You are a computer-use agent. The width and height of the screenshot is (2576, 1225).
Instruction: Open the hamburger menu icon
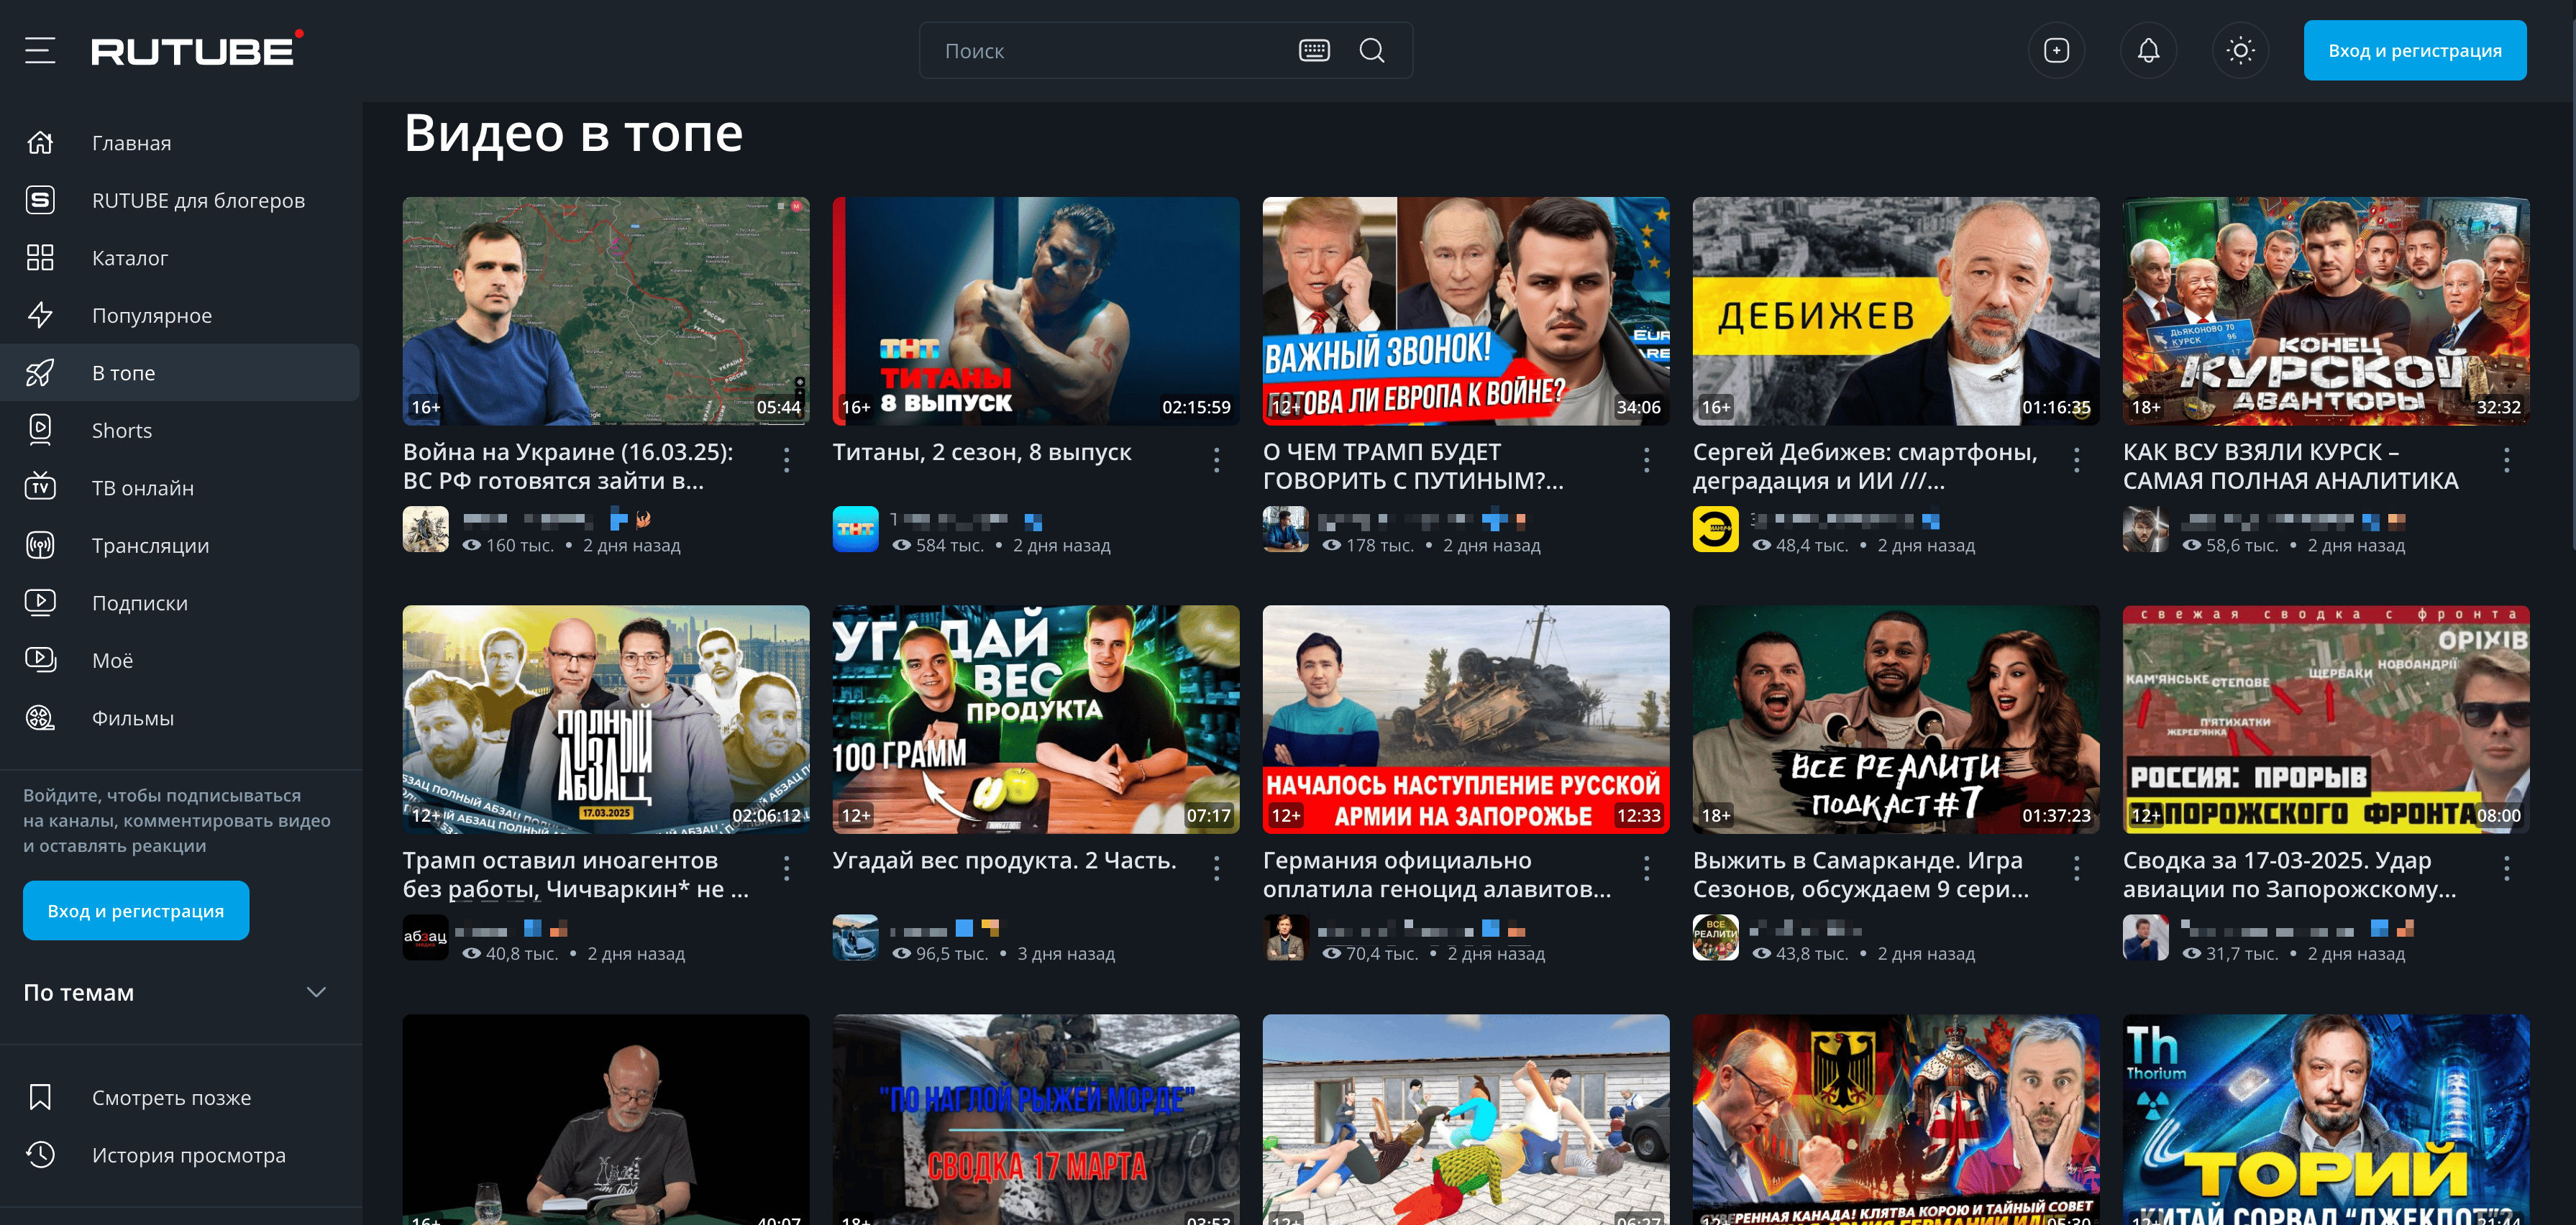(x=40, y=50)
